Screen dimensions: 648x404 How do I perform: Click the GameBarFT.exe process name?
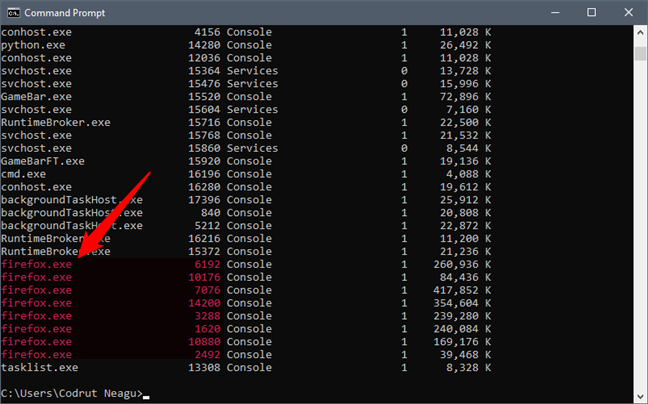42,161
